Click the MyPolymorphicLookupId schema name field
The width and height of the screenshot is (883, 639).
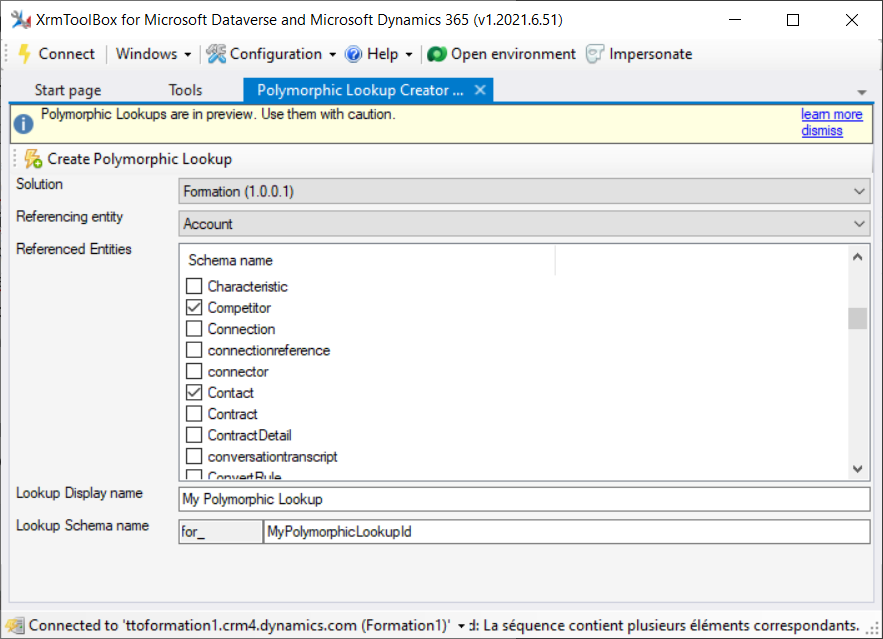567,531
